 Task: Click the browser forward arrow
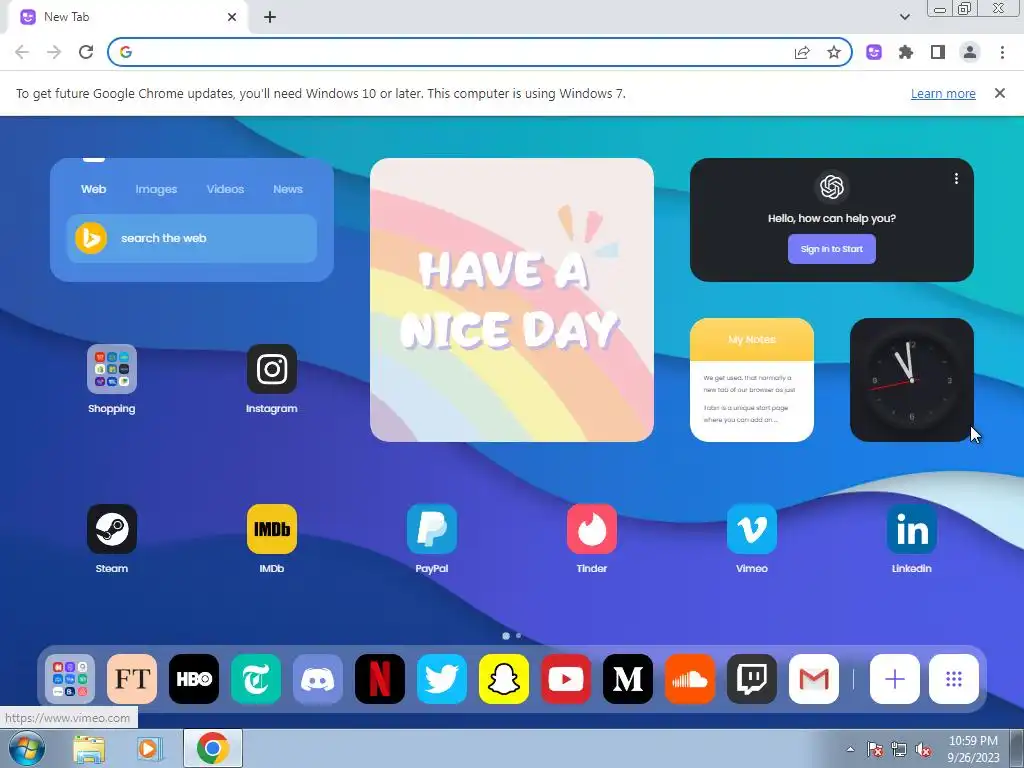pyautogui.click(x=54, y=52)
